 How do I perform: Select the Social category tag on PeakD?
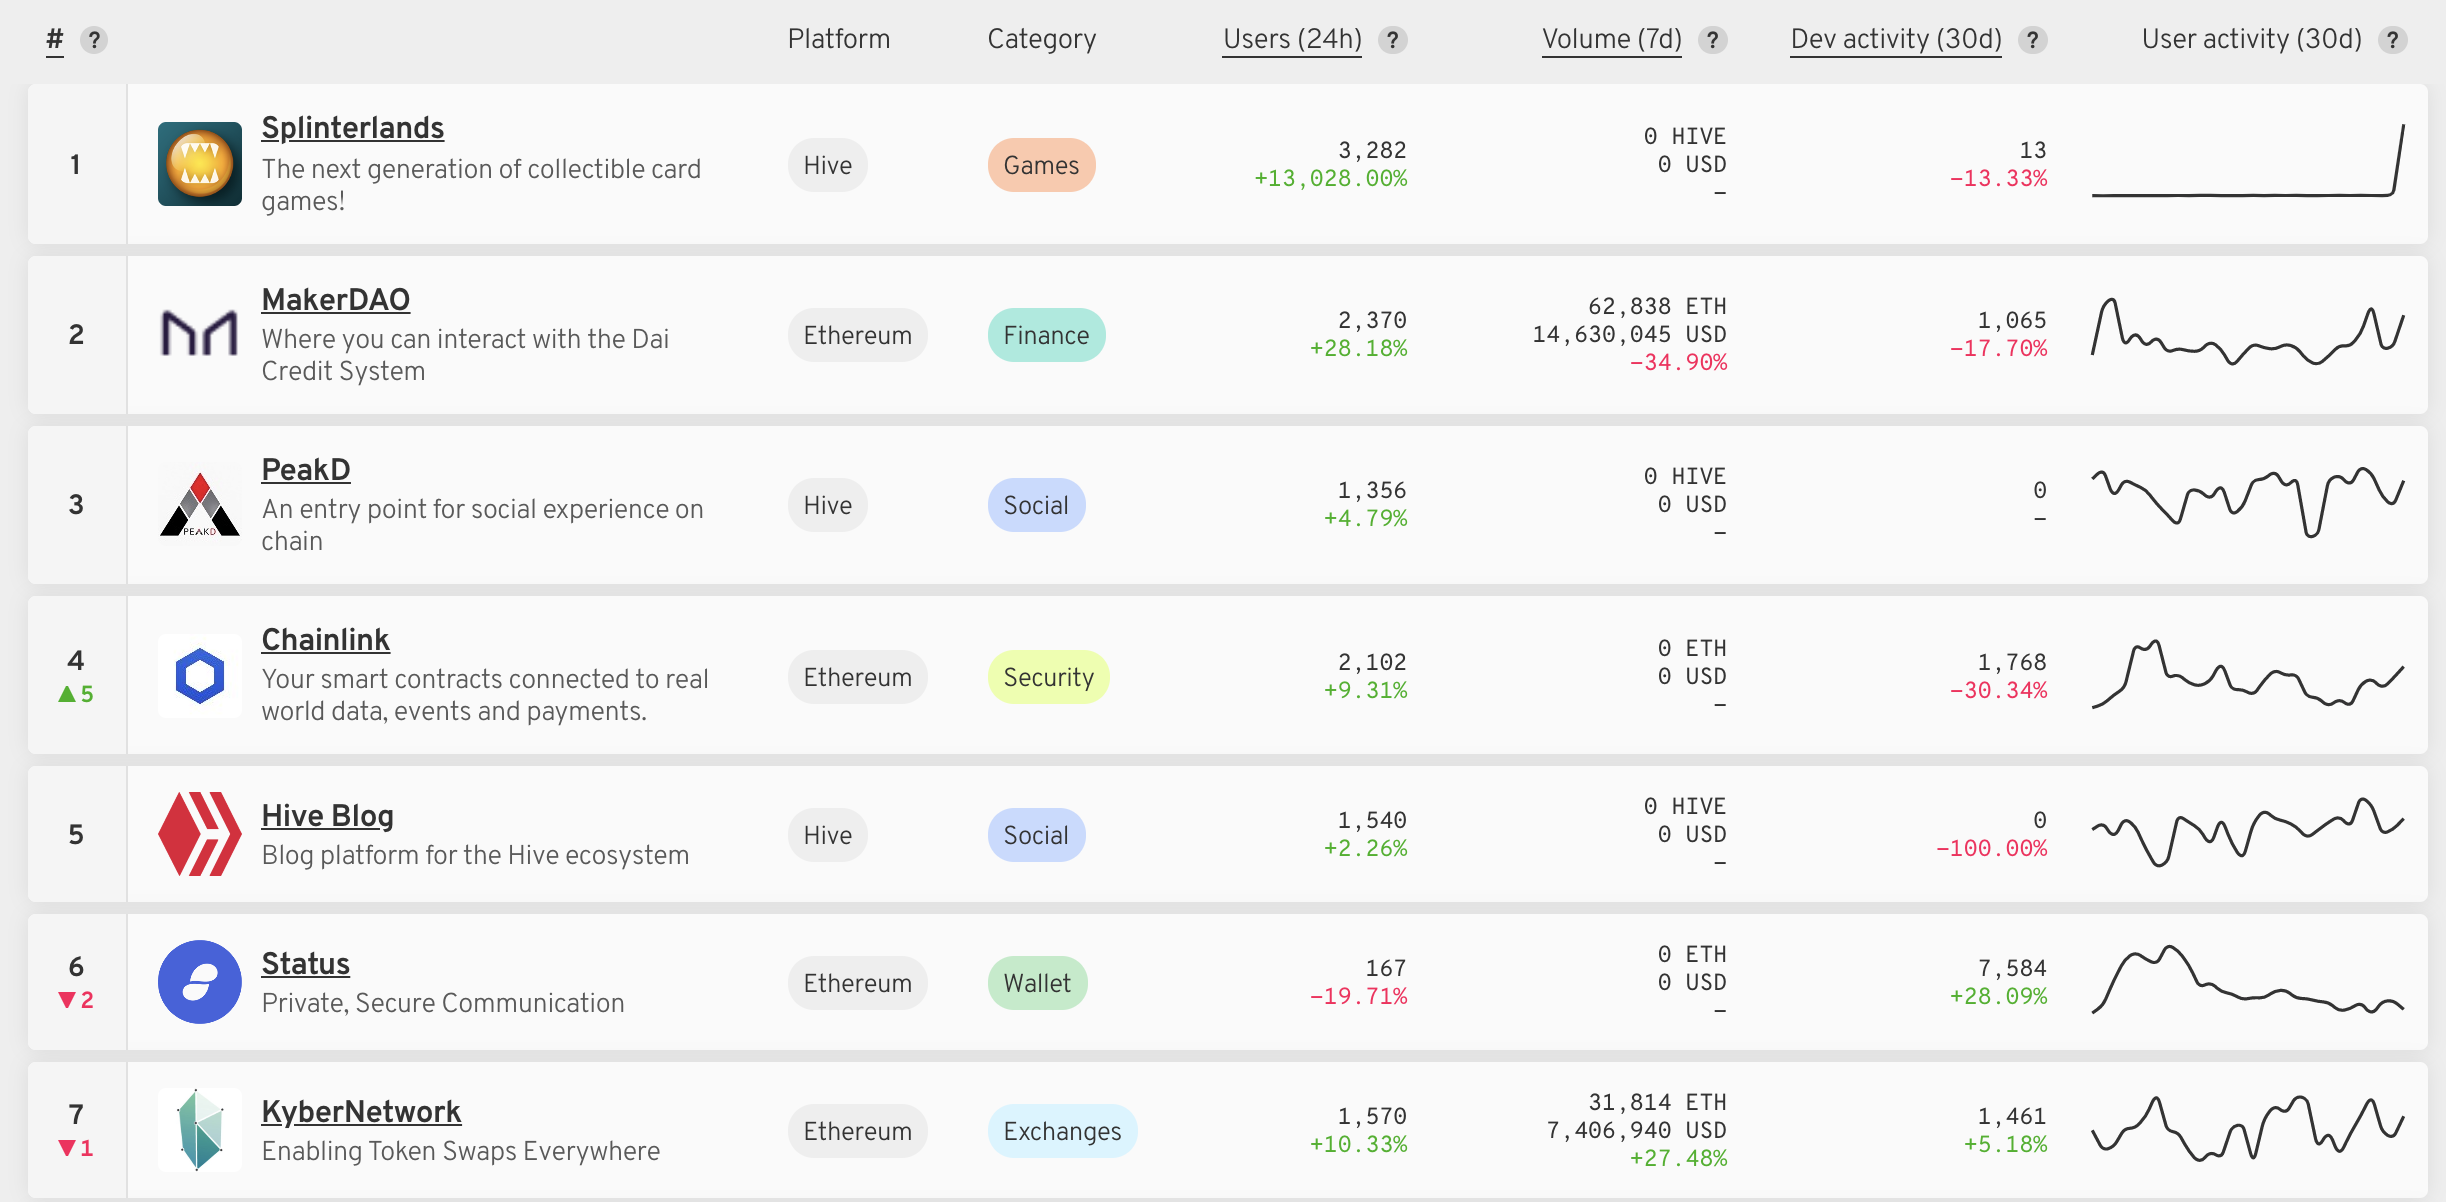coord(1037,505)
